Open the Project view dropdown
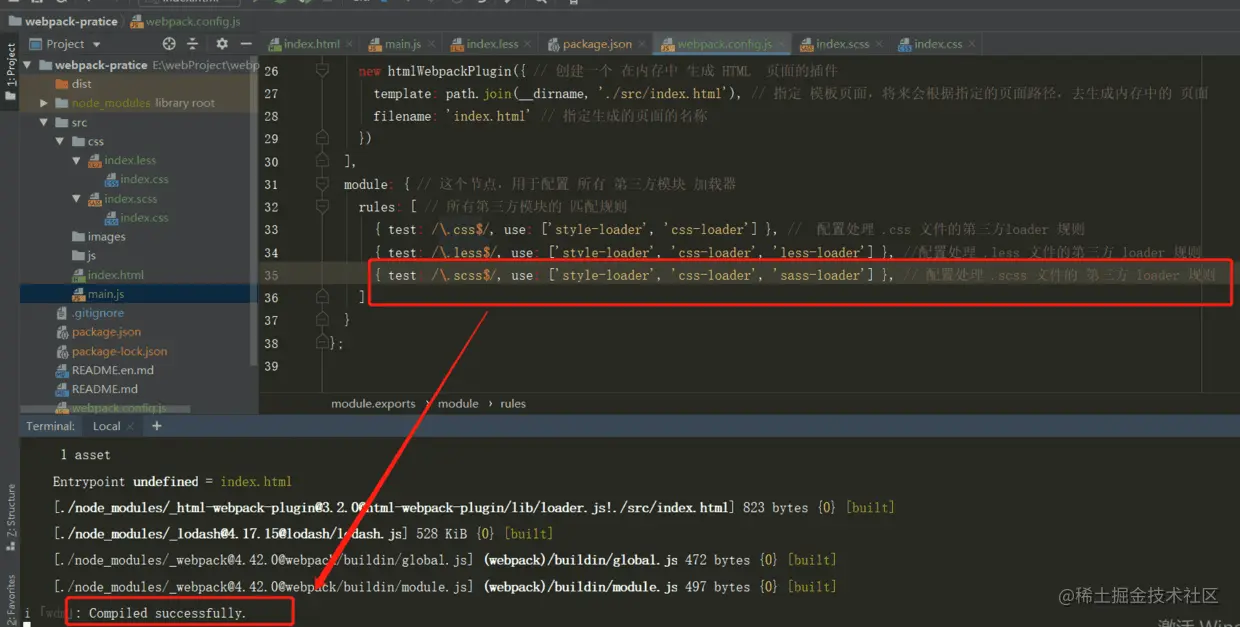The height and width of the screenshot is (627, 1240). pyautogui.click(x=65, y=44)
